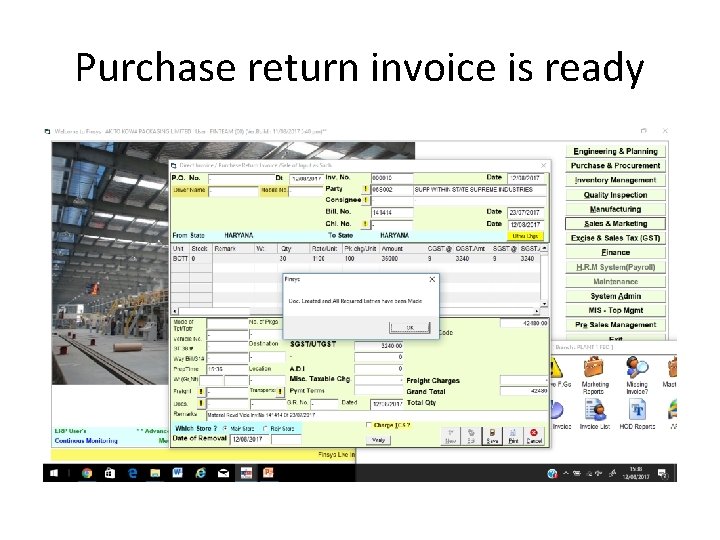The height and width of the screenshot is (540, 720).
Task: Open Microsoft Word from the taskbar
Action: 178,473
